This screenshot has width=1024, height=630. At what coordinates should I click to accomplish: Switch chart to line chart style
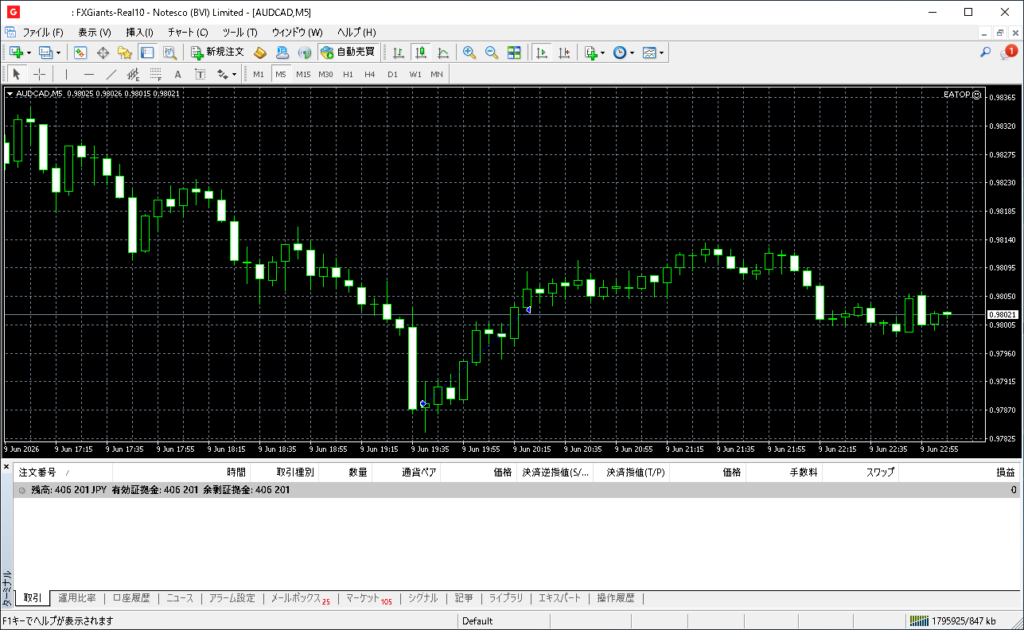(x=443, y=53)
